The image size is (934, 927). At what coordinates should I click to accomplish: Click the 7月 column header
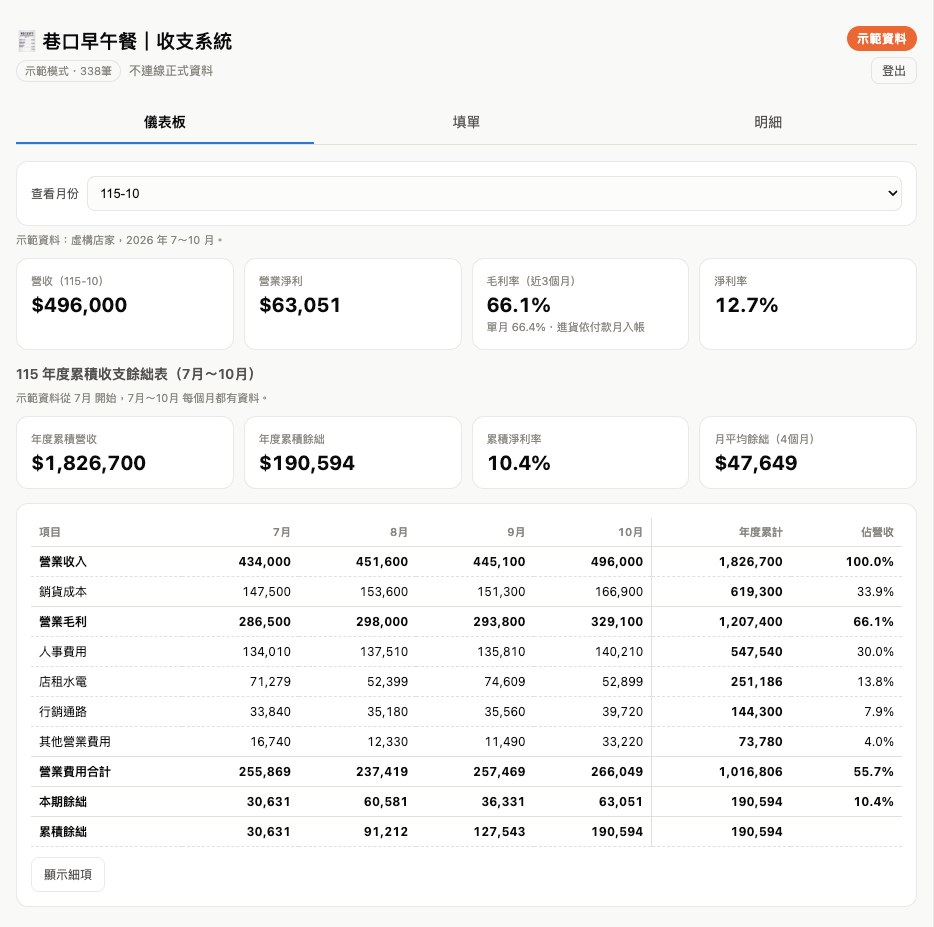click(x=282, y=532)
